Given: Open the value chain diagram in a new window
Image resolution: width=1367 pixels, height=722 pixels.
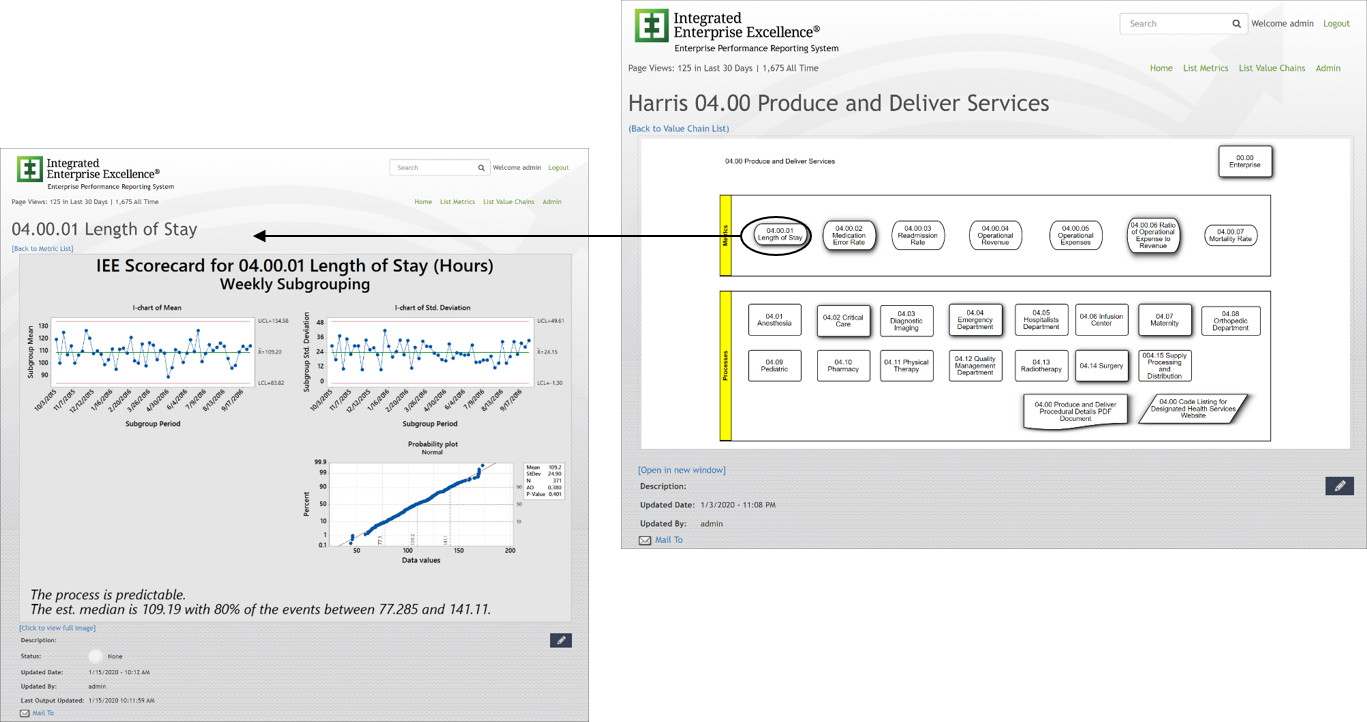Looking at the screenshot, I should click(681, 470).
